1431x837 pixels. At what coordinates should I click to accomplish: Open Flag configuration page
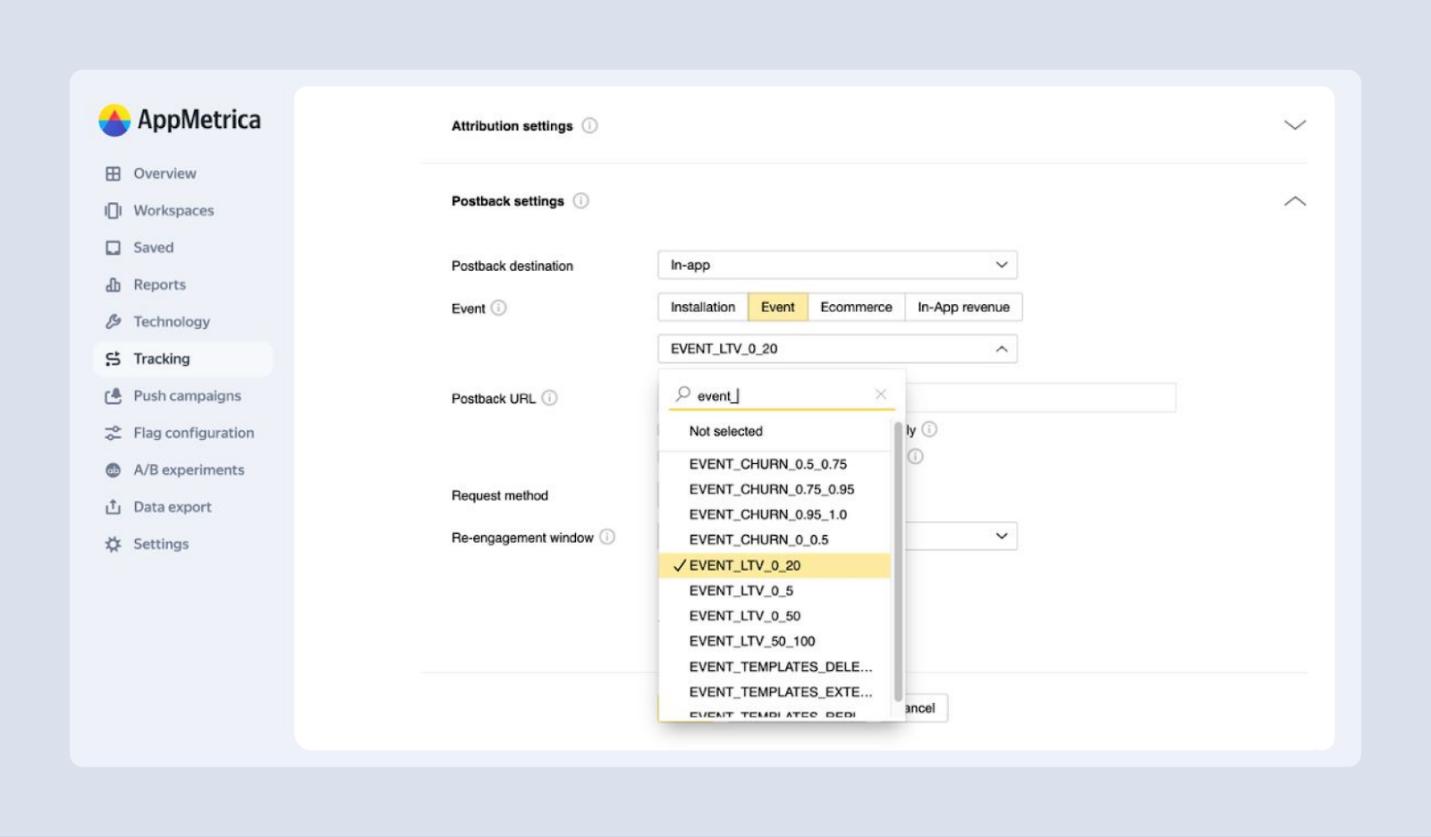[193, 432]
